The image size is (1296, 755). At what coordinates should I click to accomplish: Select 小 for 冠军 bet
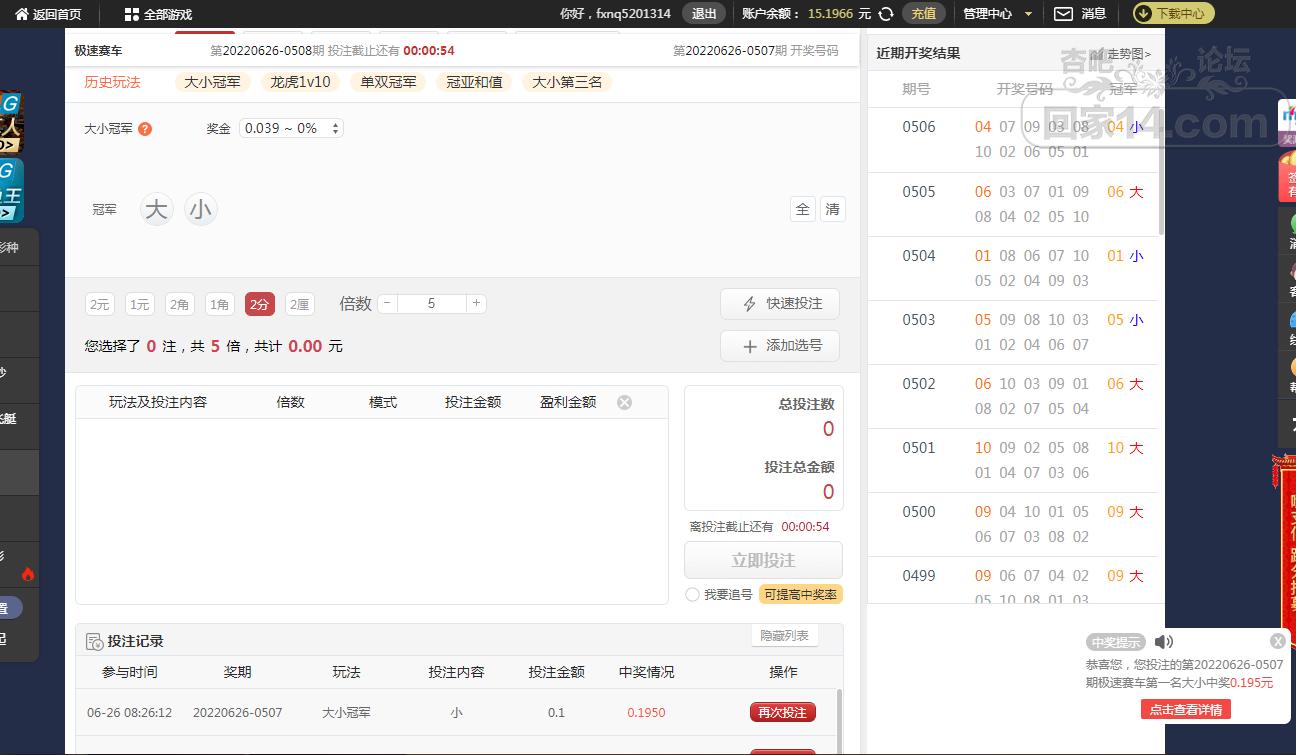tap(201, 210)
